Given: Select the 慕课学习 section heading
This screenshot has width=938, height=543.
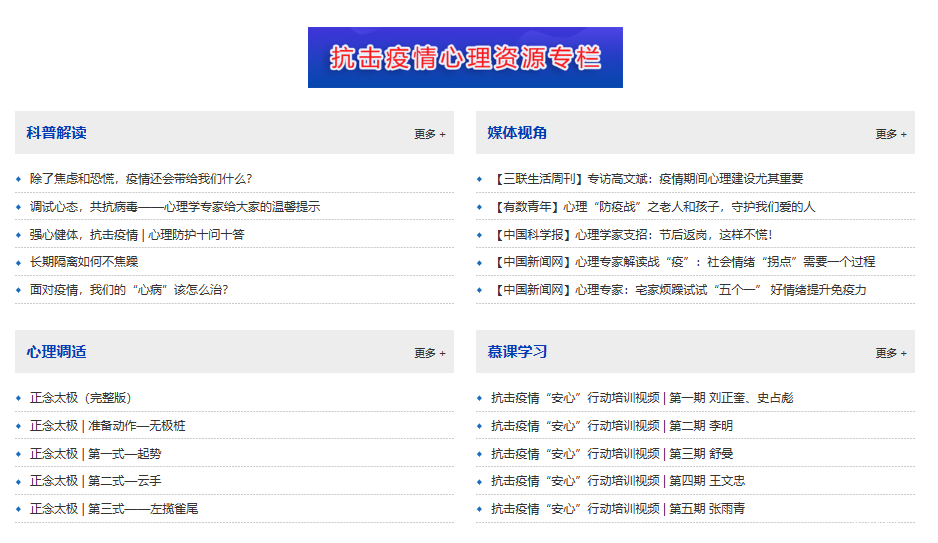Looking at the screenshot, I should coord(517,352).
